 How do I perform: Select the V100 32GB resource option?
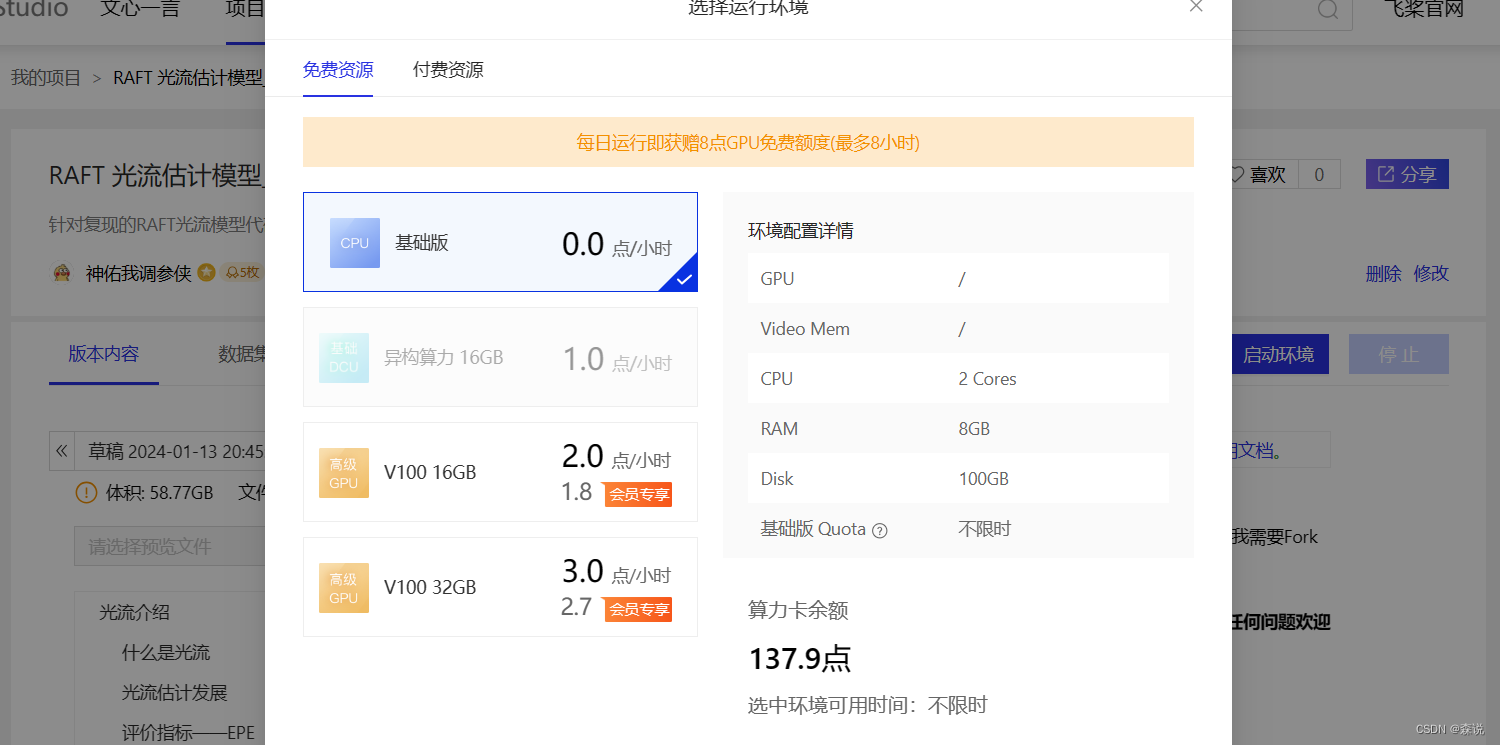pyautogui.click(x=500, y=586)
